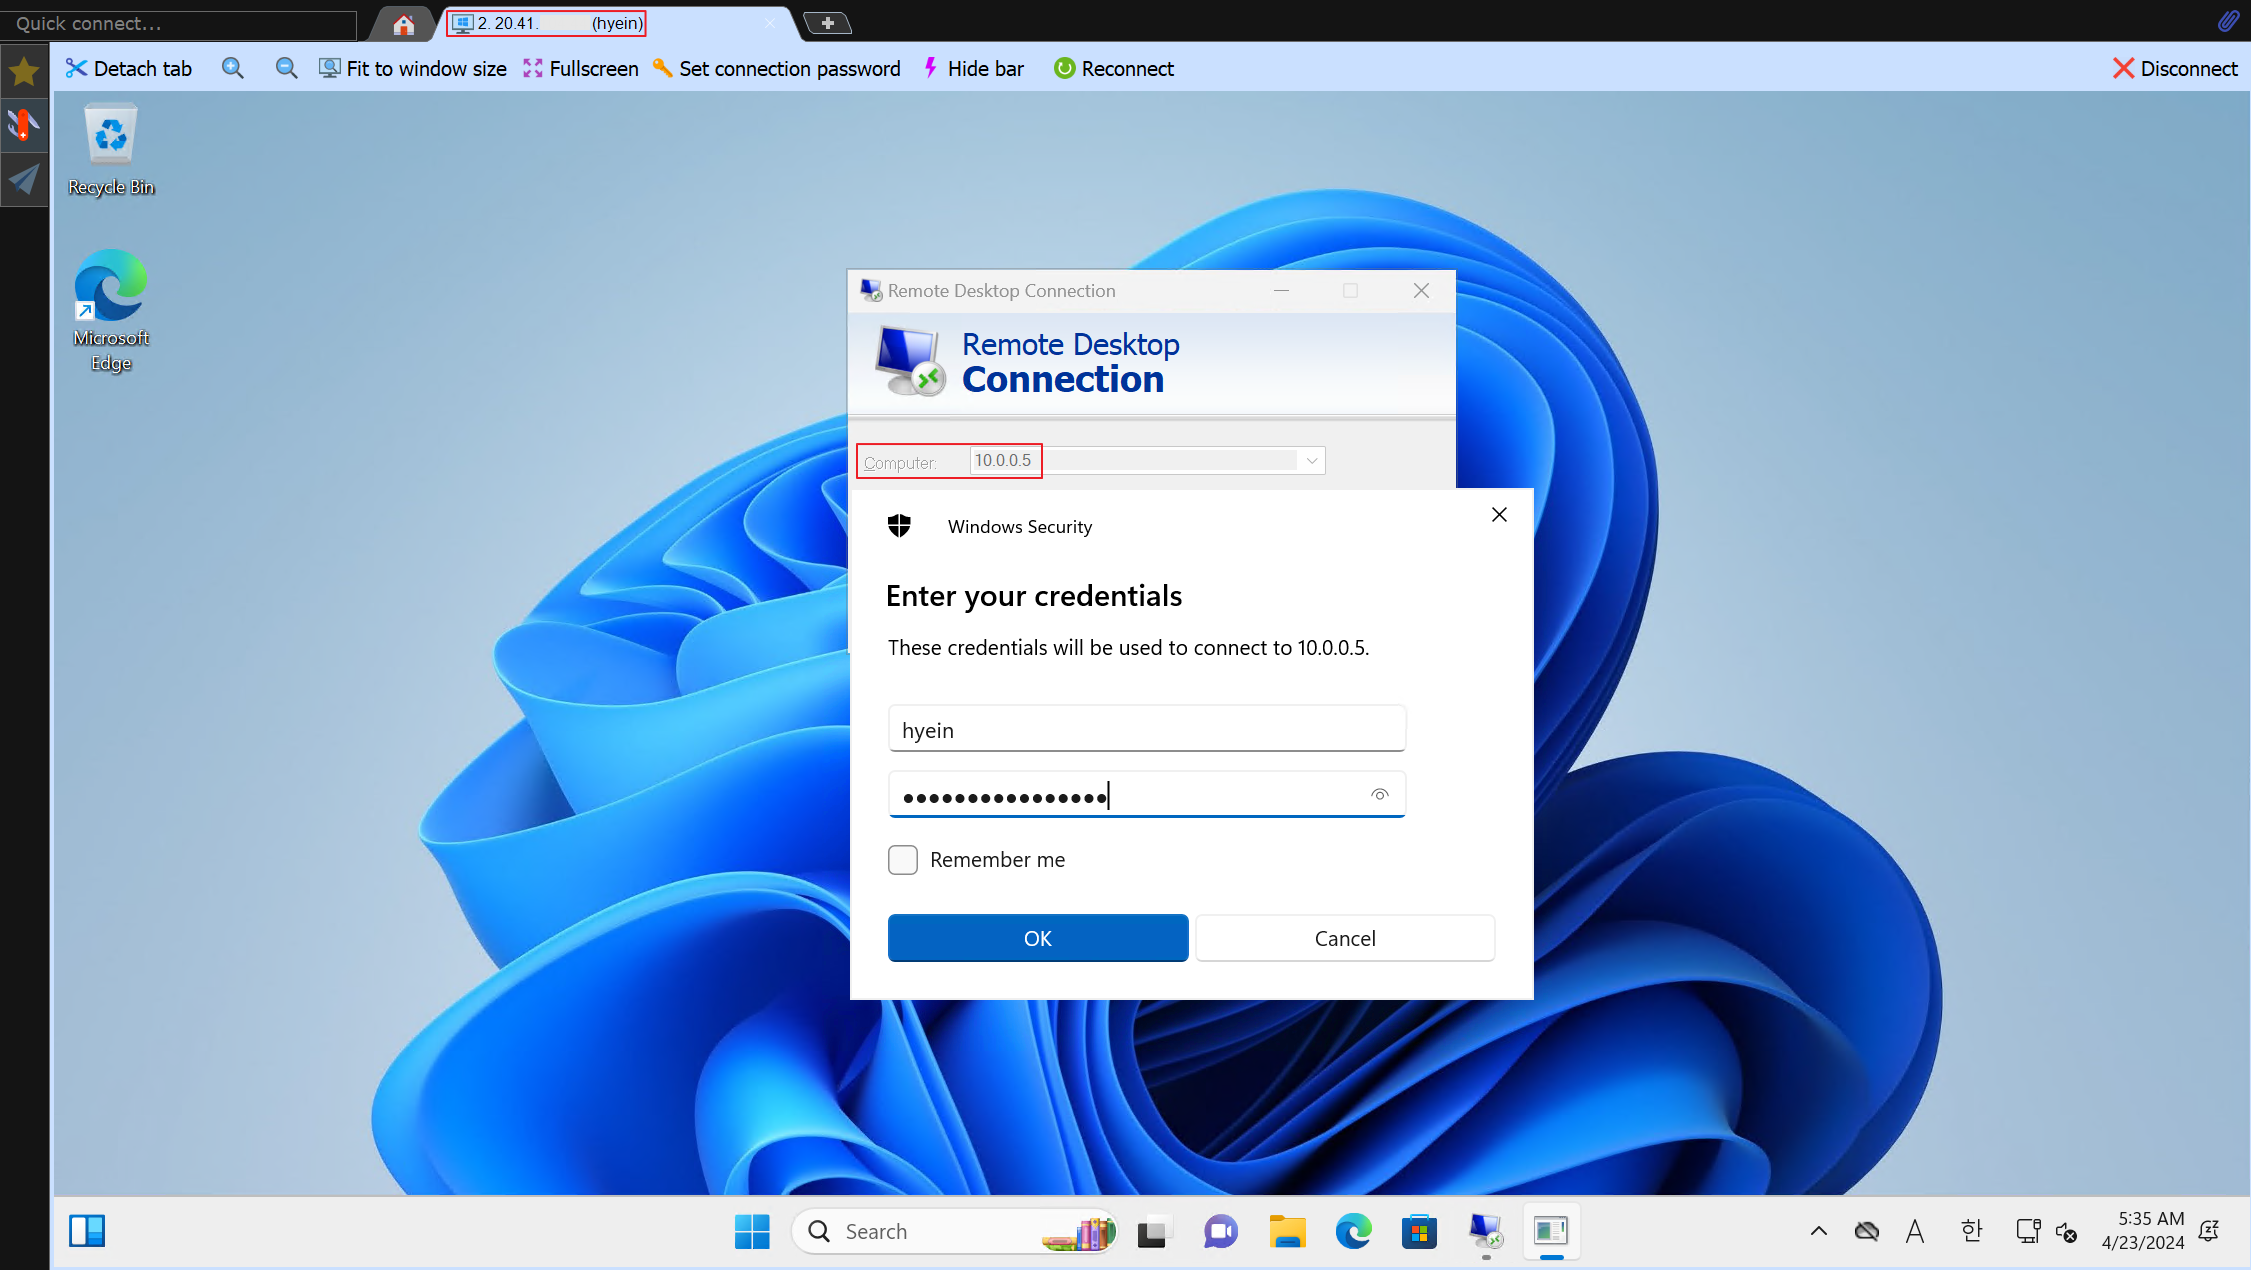Click the star favorites sidebar icon
This screenshot has height=1270, width=2251.
point(24,71)
